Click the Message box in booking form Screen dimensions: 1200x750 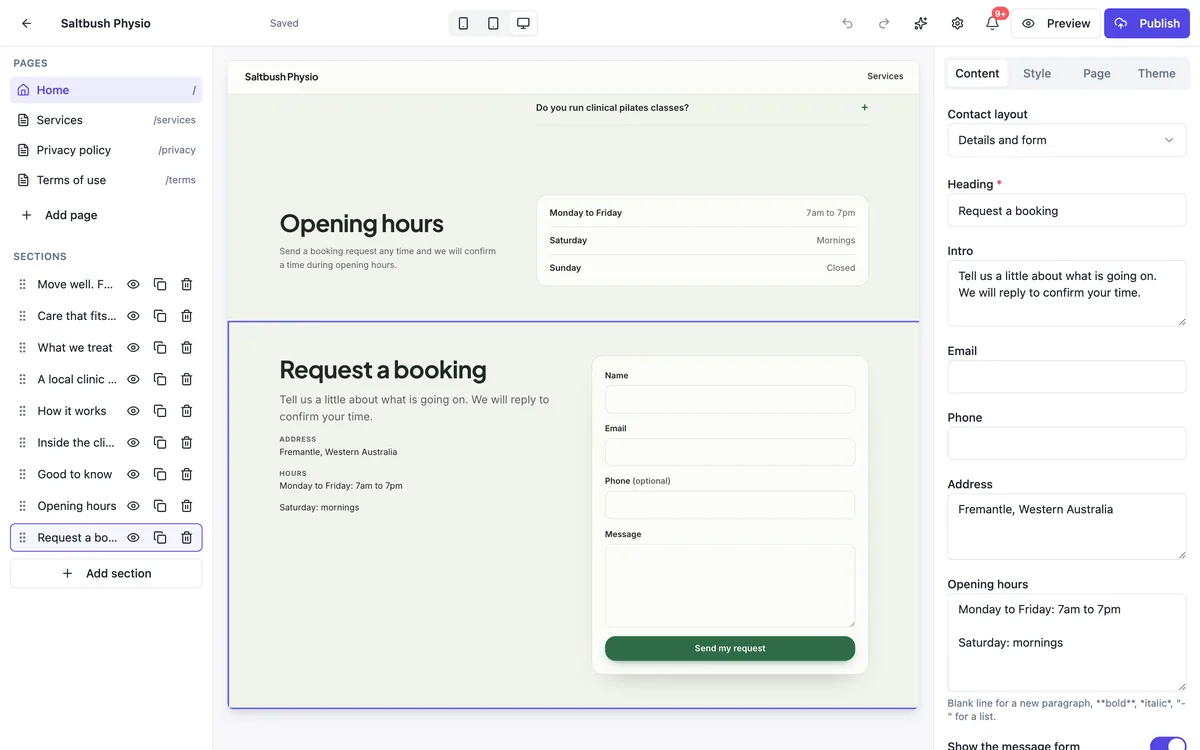tap(730, 586)
